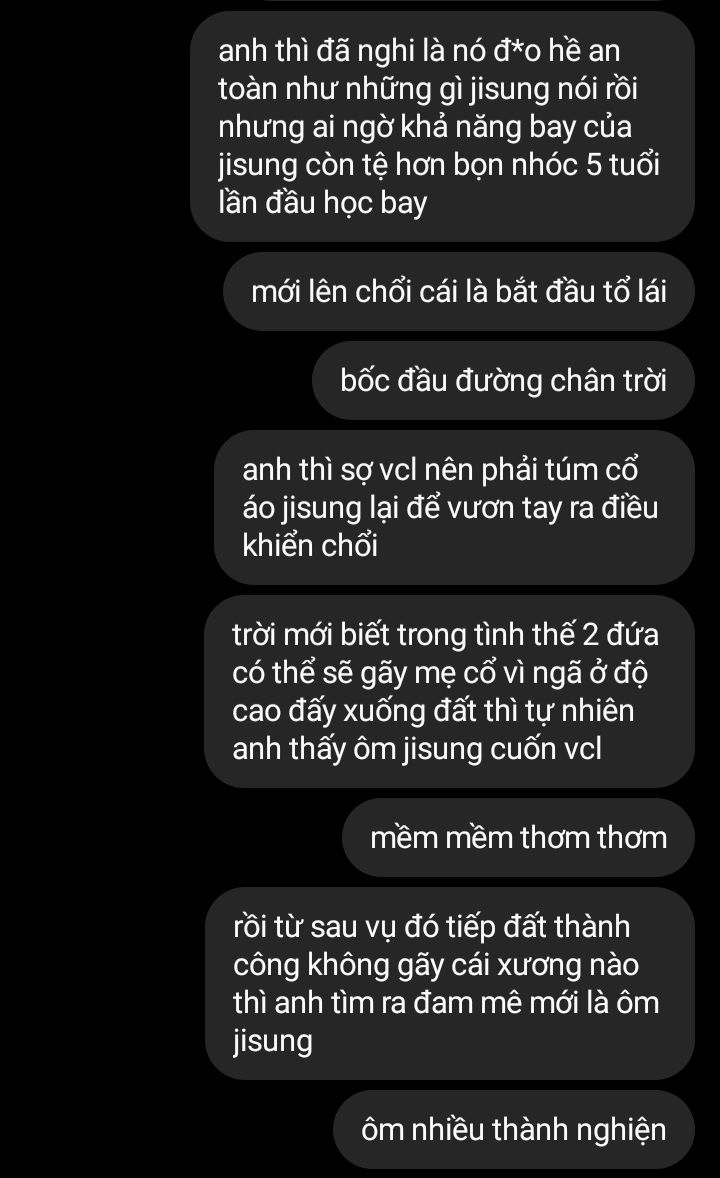
Task: Tap the "bốc đầu đường chân trời" message
Action: click(503, 380)
